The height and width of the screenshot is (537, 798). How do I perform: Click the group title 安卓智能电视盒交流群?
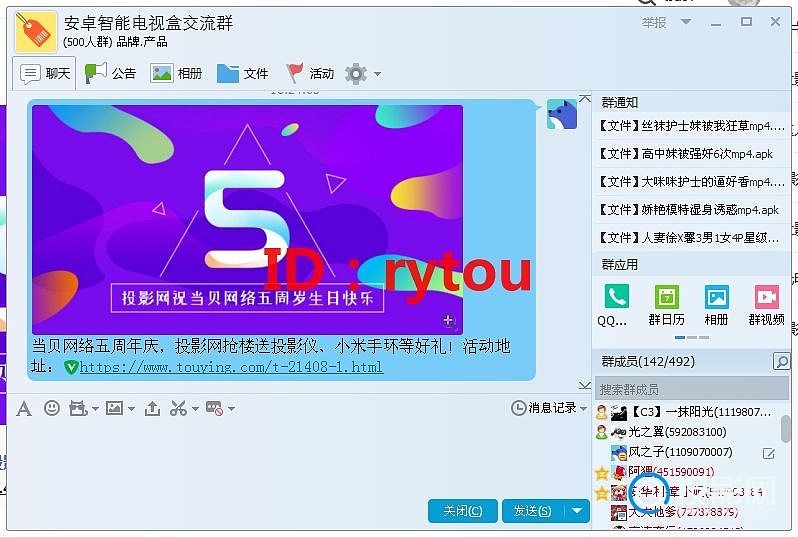148,23
